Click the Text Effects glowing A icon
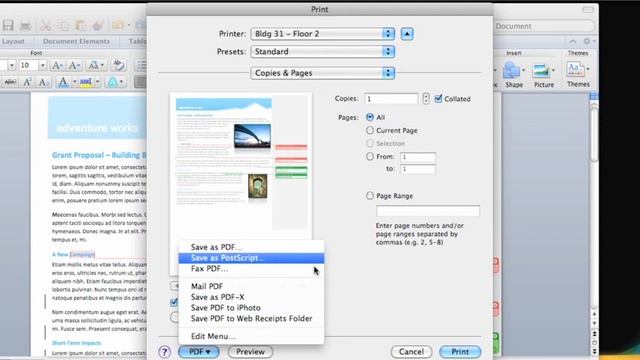This screenshot has width=640, height=360. (113, 82)
